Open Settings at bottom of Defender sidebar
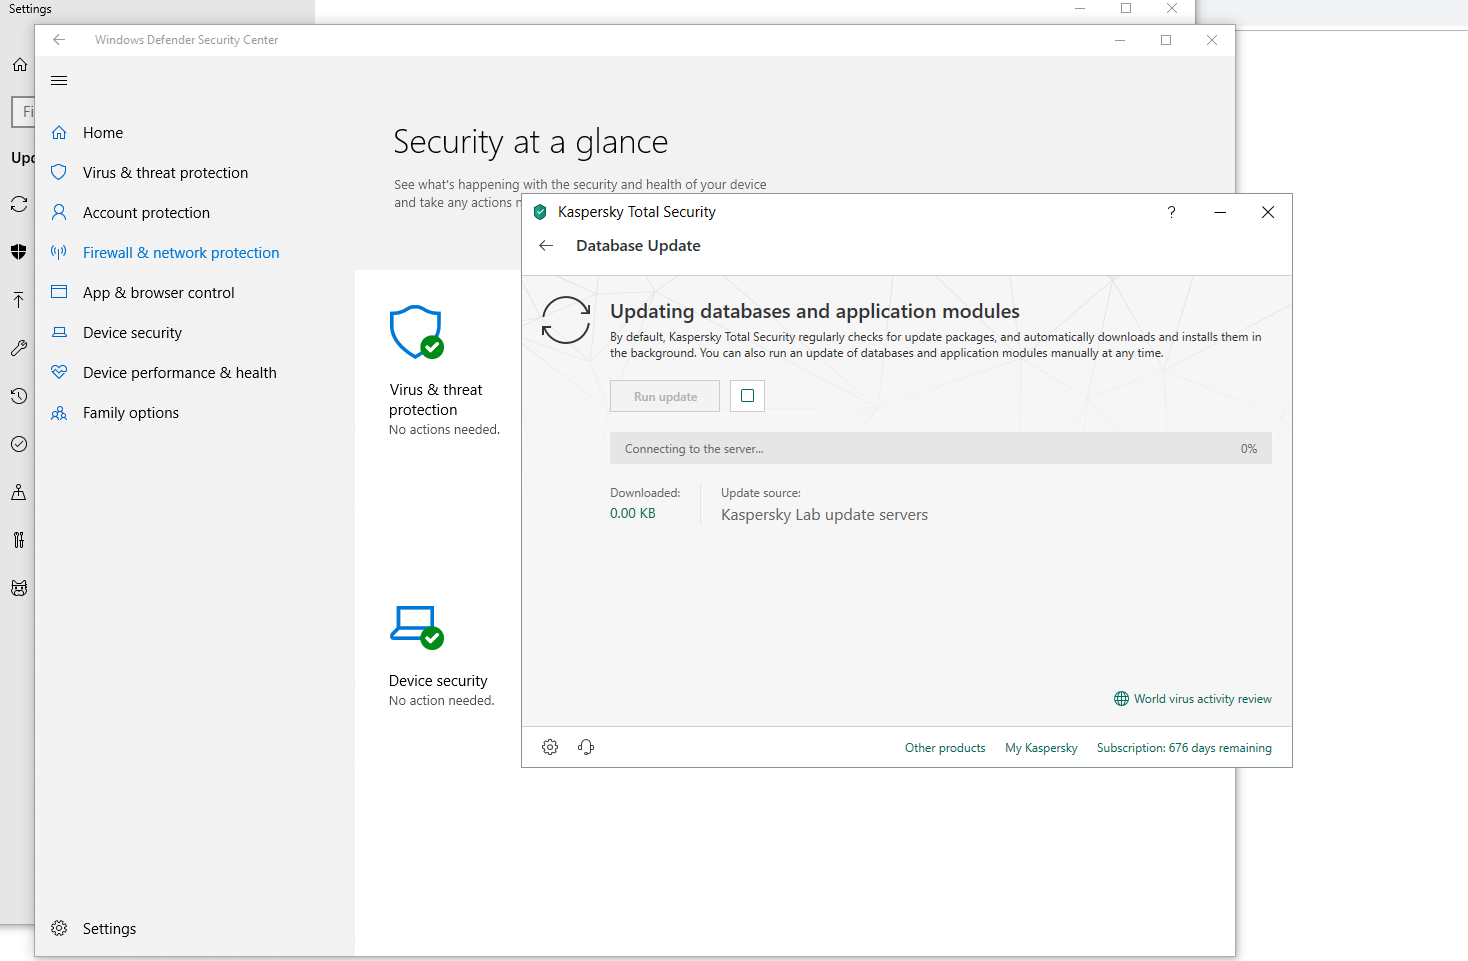 109,929
